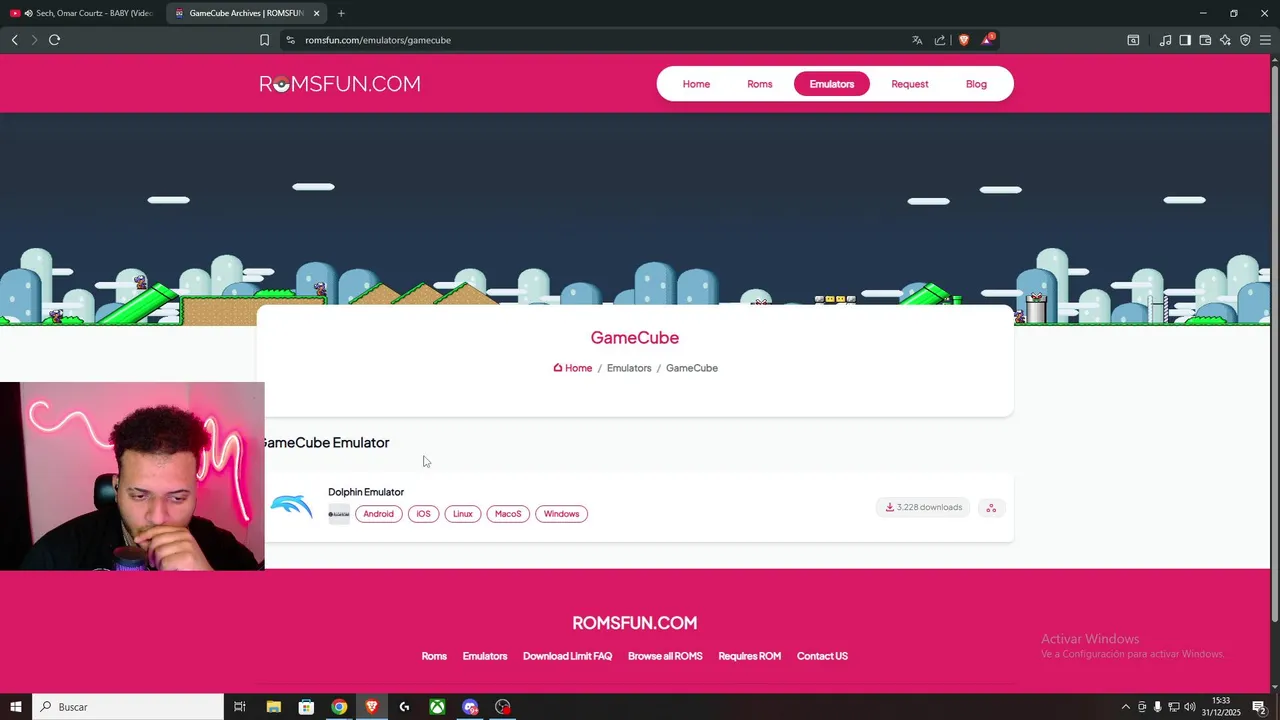Open the site information icon in the address bar
This screenshot has height=720, width=1280.
[x=290, y=40]
